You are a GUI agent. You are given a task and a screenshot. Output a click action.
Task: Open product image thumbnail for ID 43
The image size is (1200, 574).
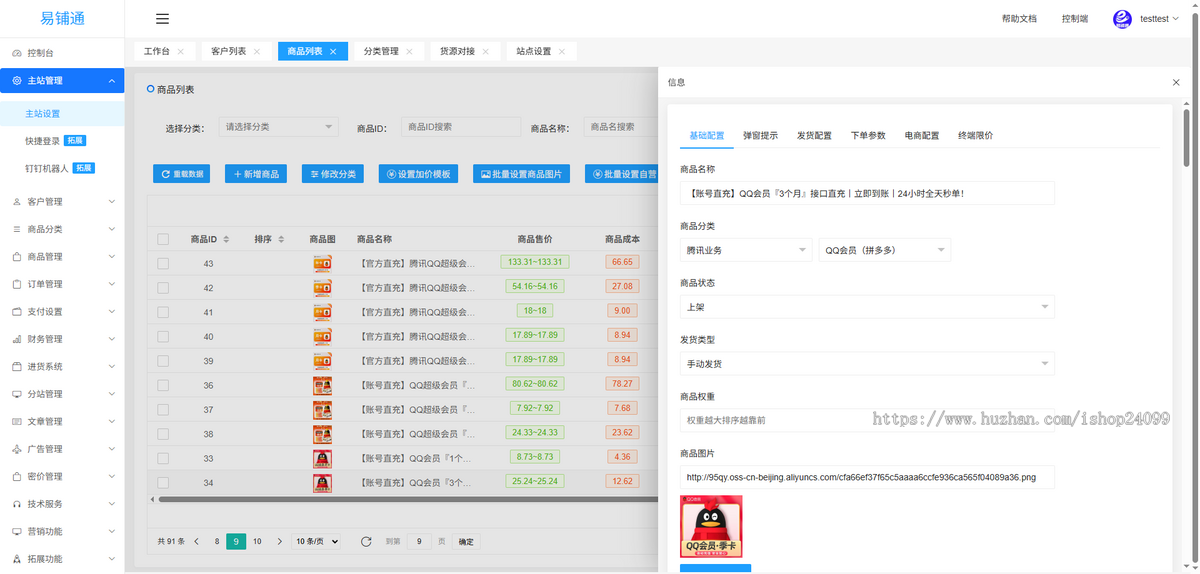click(x=322, y=263)
